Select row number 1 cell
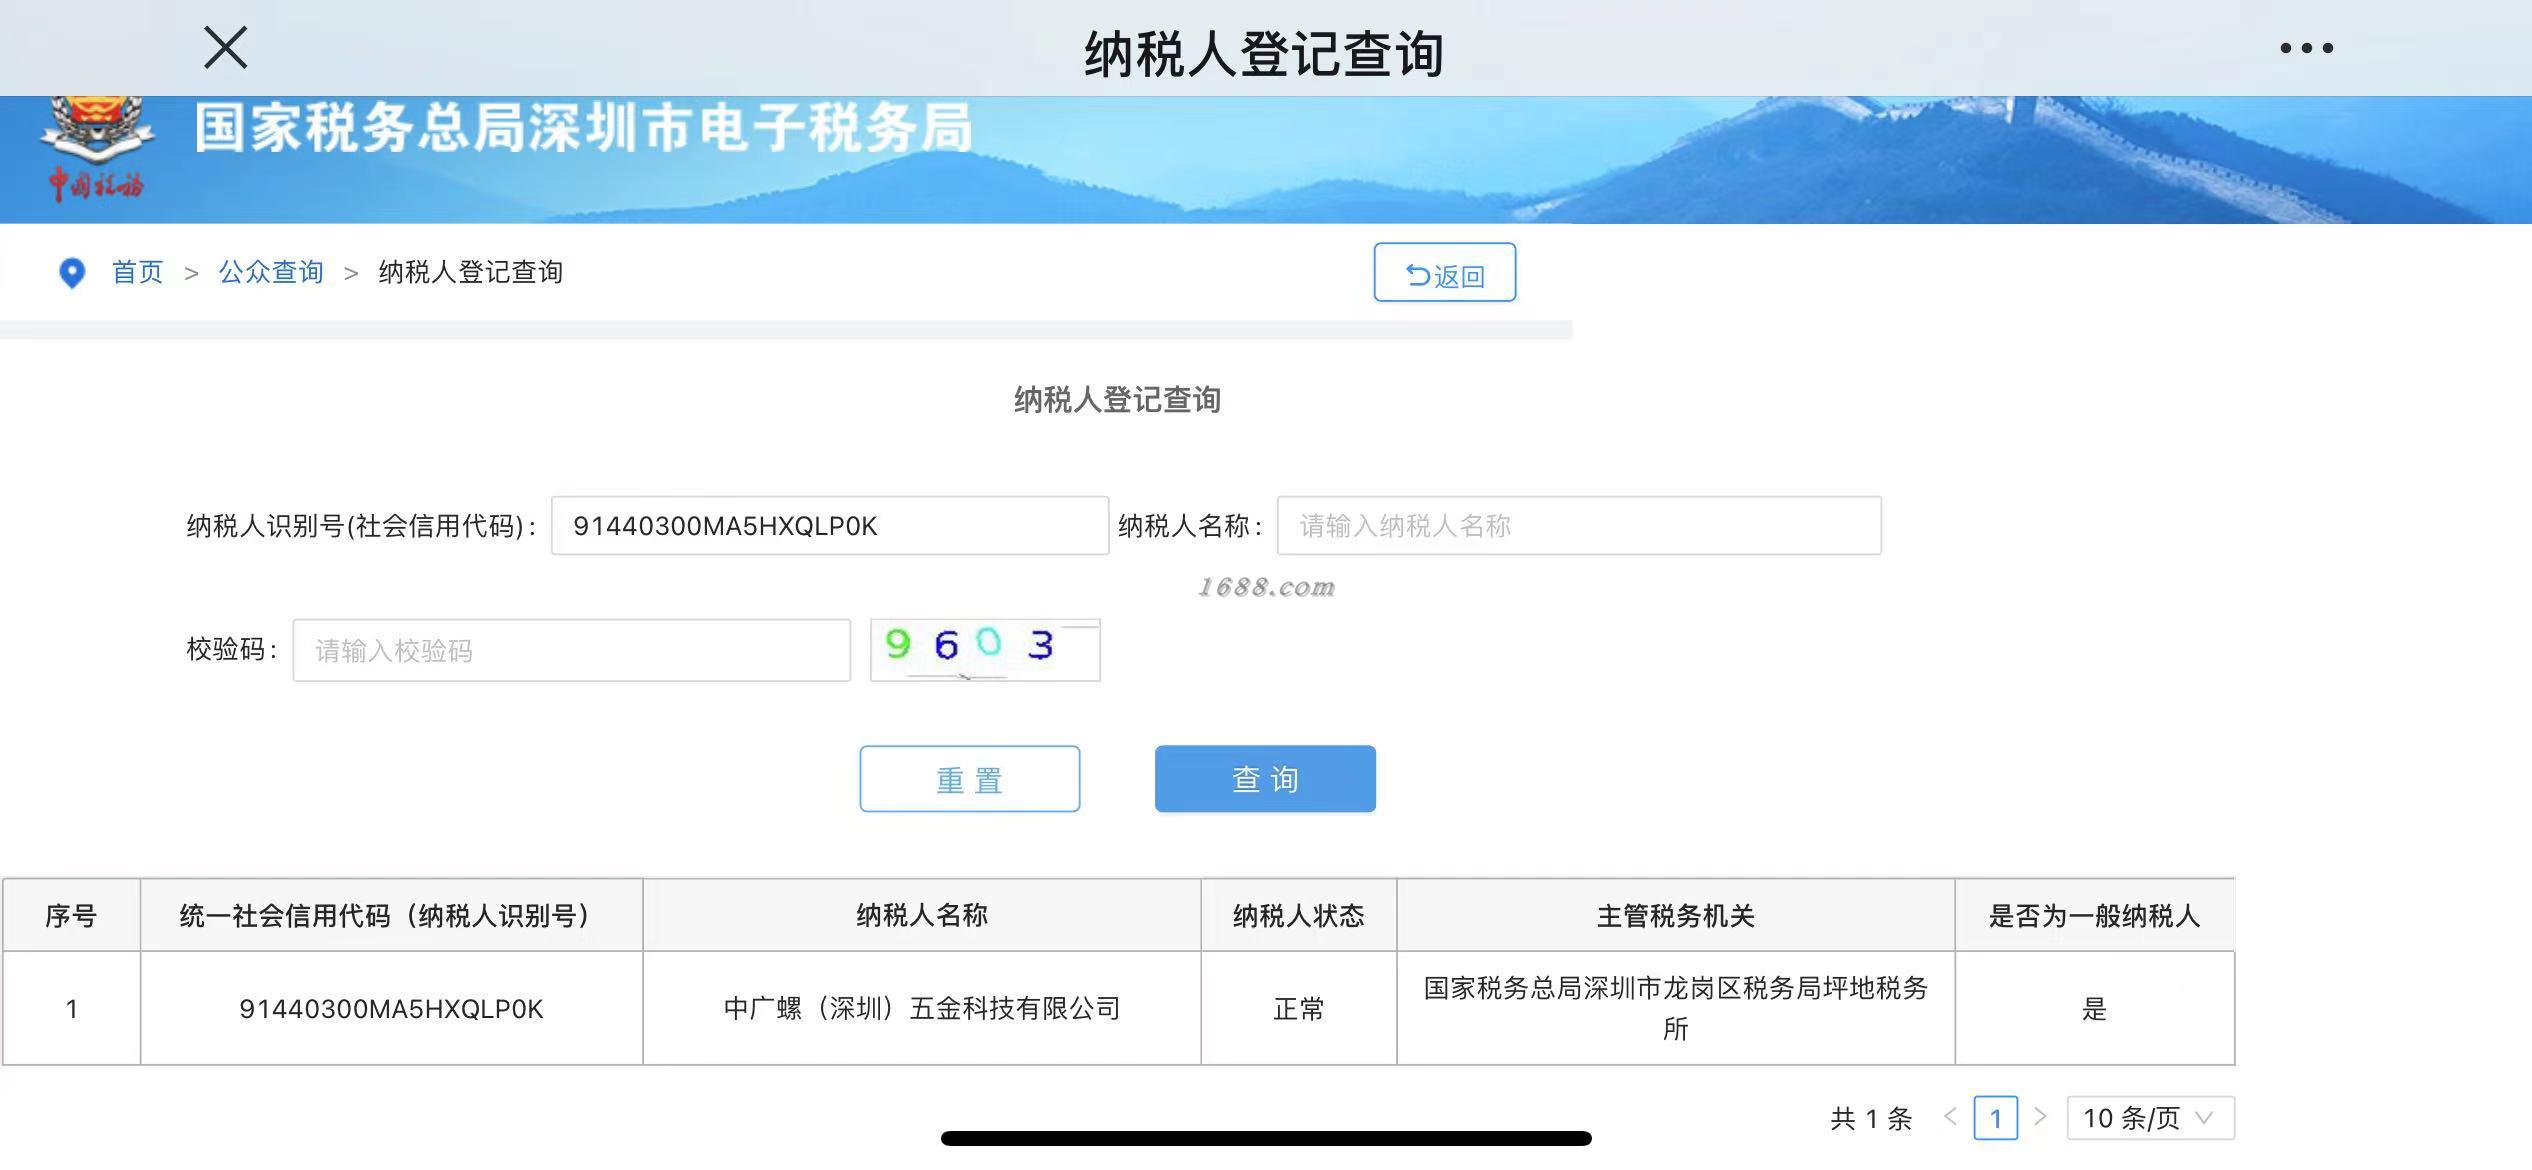Image resolution: width=2532 pixels, height=1170 pixels. [71, 1009]
